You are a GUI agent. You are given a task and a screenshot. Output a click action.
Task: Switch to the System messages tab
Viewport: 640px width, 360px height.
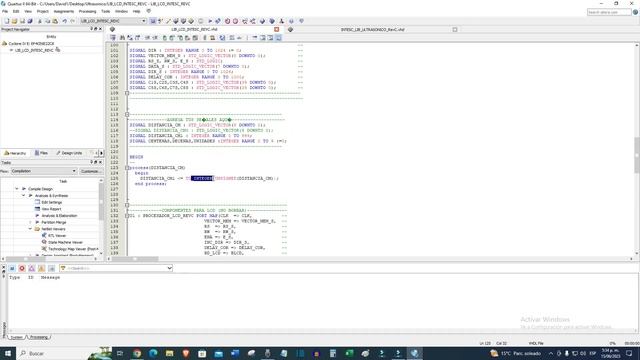pos(16,337)
